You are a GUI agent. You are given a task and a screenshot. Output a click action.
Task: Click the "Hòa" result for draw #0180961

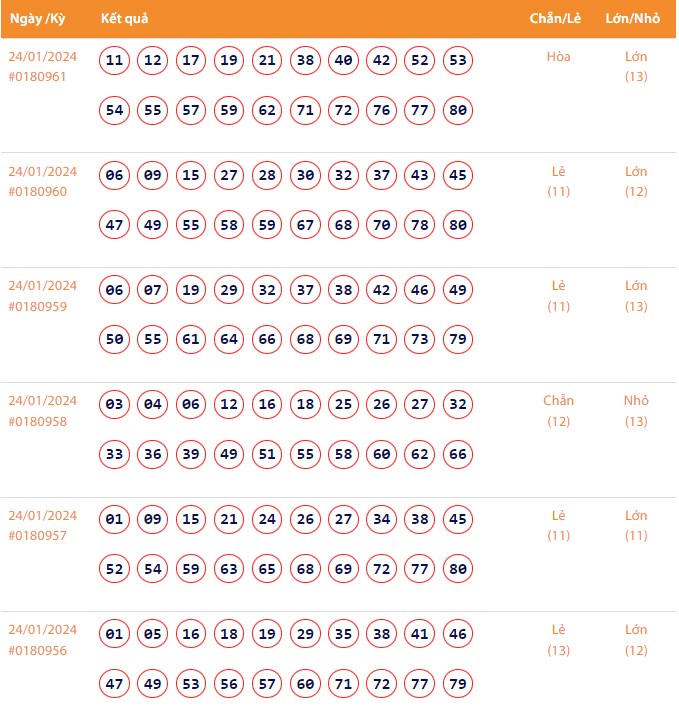[559, 57]
